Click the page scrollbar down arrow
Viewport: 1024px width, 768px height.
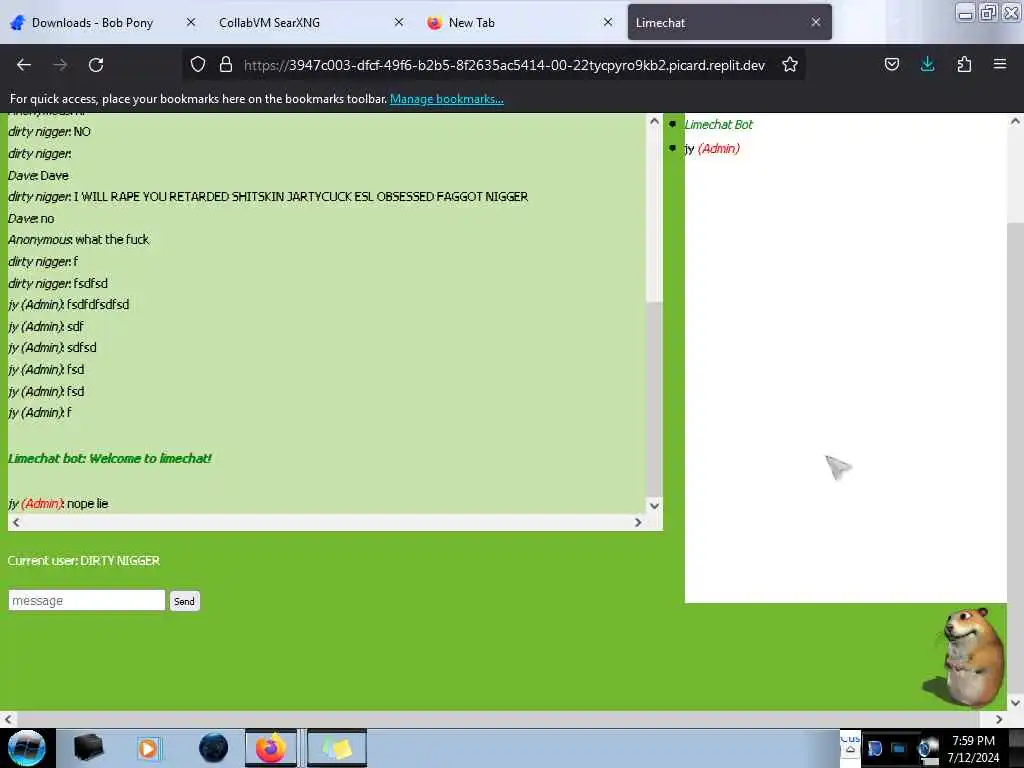point(1015,703)
